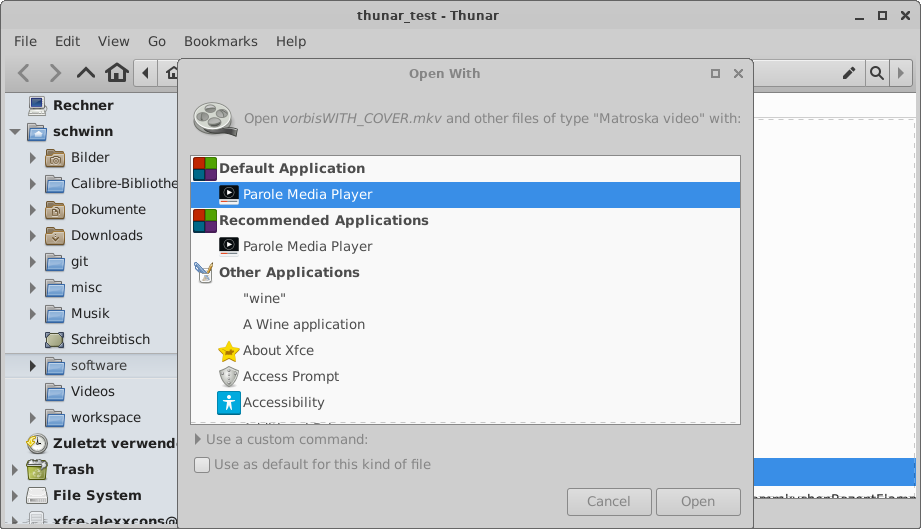Viewport: 921px width, 529px height.
Task: Expand the Bilder folder node
Action: [33, 158]
